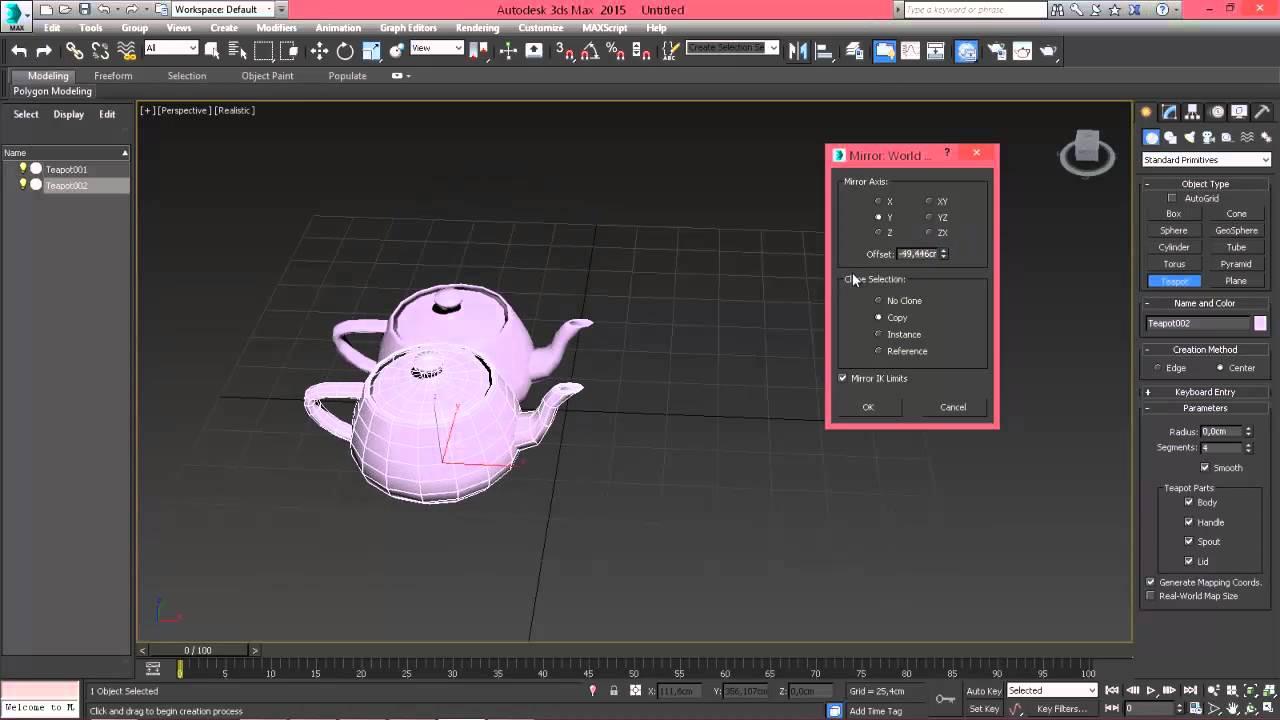
Task: Click the Play Animation button
Action: [1151, 691]
